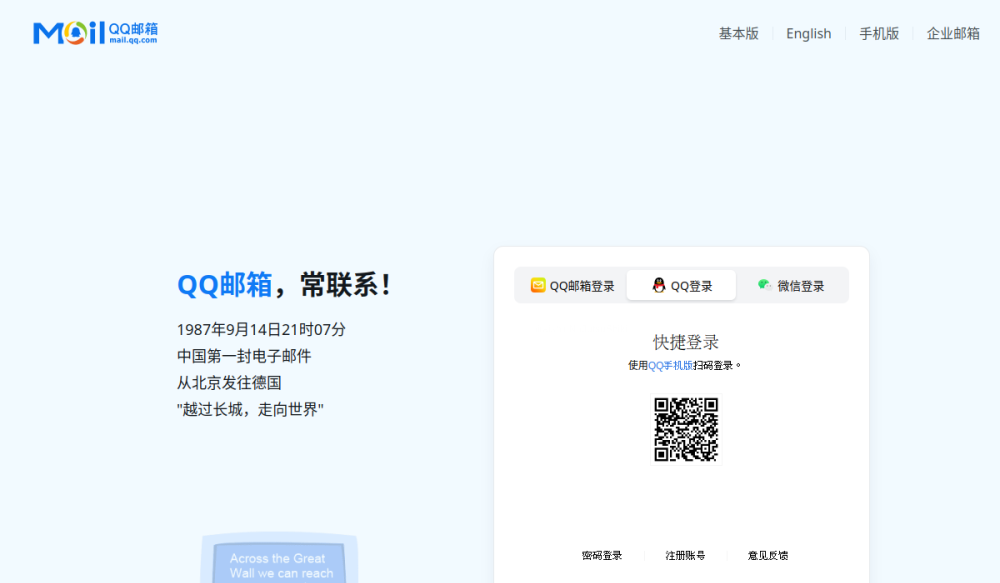Click the login QR code
Image resolution: width=1000 pixels, height=583 pixels.
pyautogui.click(x=686, y=429)
